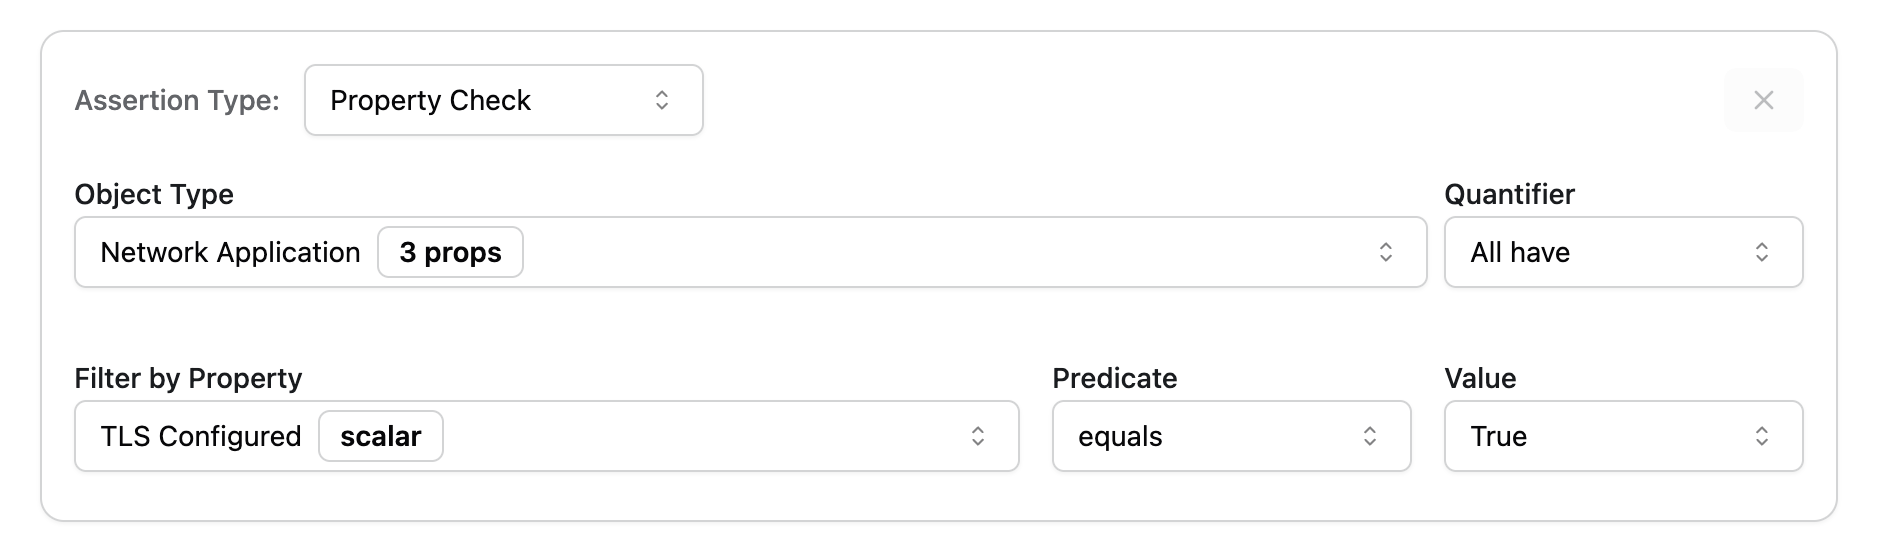Click the chevron arrows in Quantifier field
The image size is (1878, 552).
[x=1761, y=252]
